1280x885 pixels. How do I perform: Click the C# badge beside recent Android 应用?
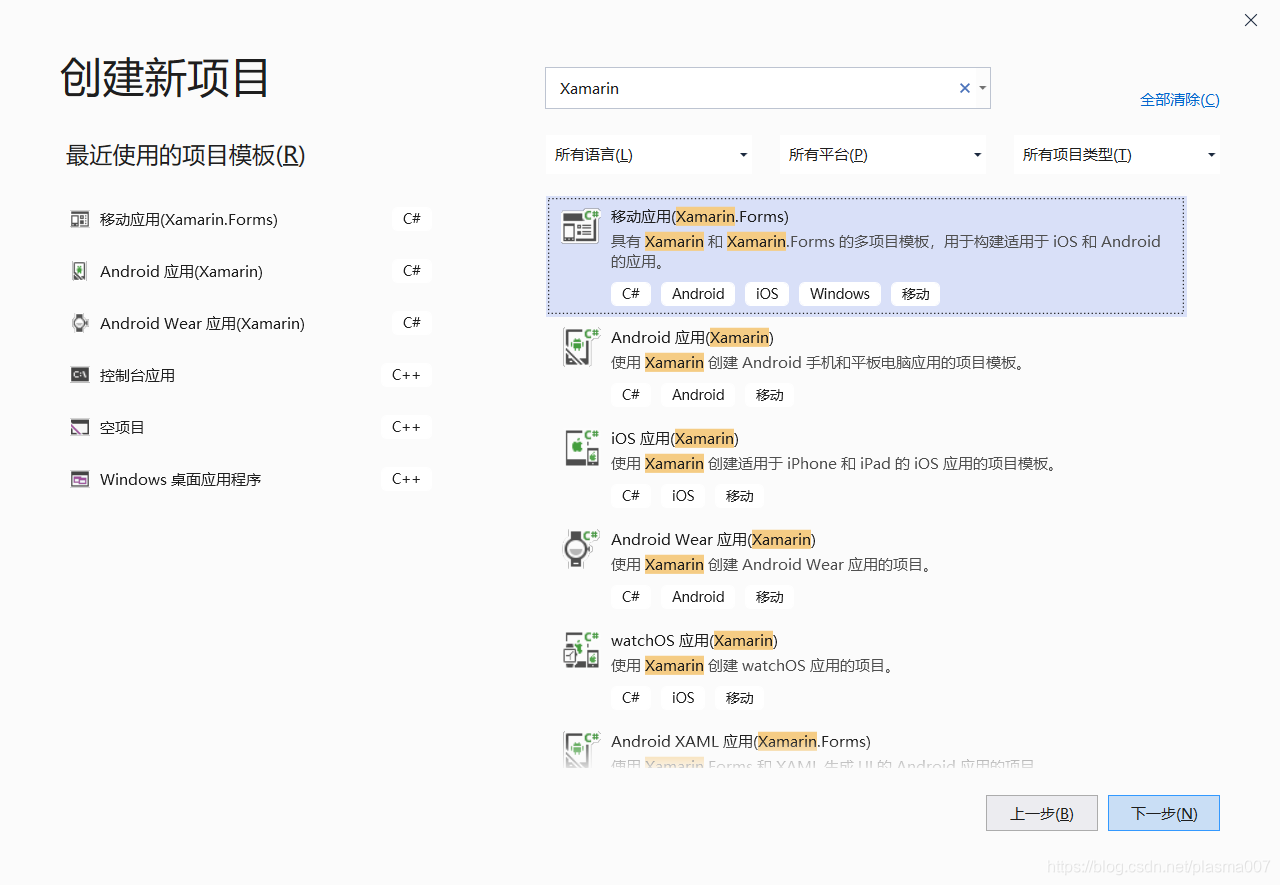(412, 271)
